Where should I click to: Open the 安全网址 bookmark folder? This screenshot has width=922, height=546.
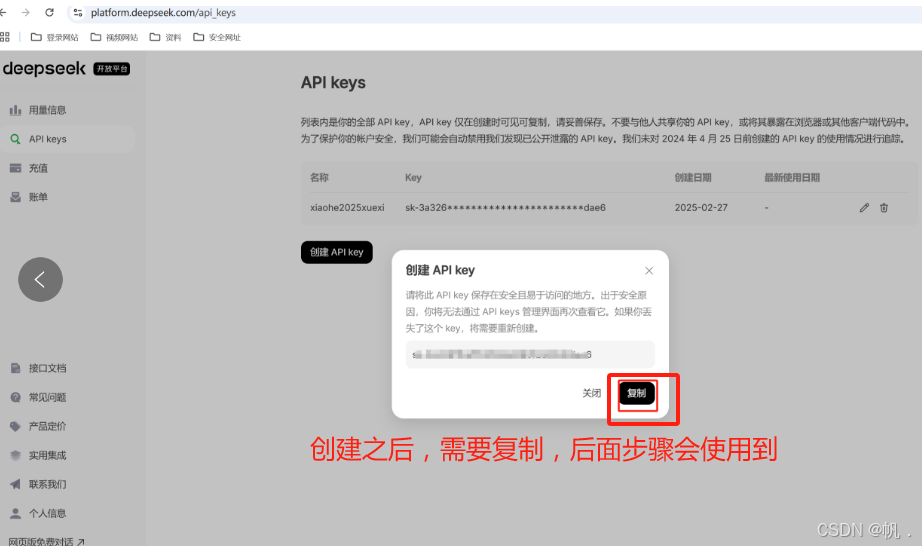(217, 37)
